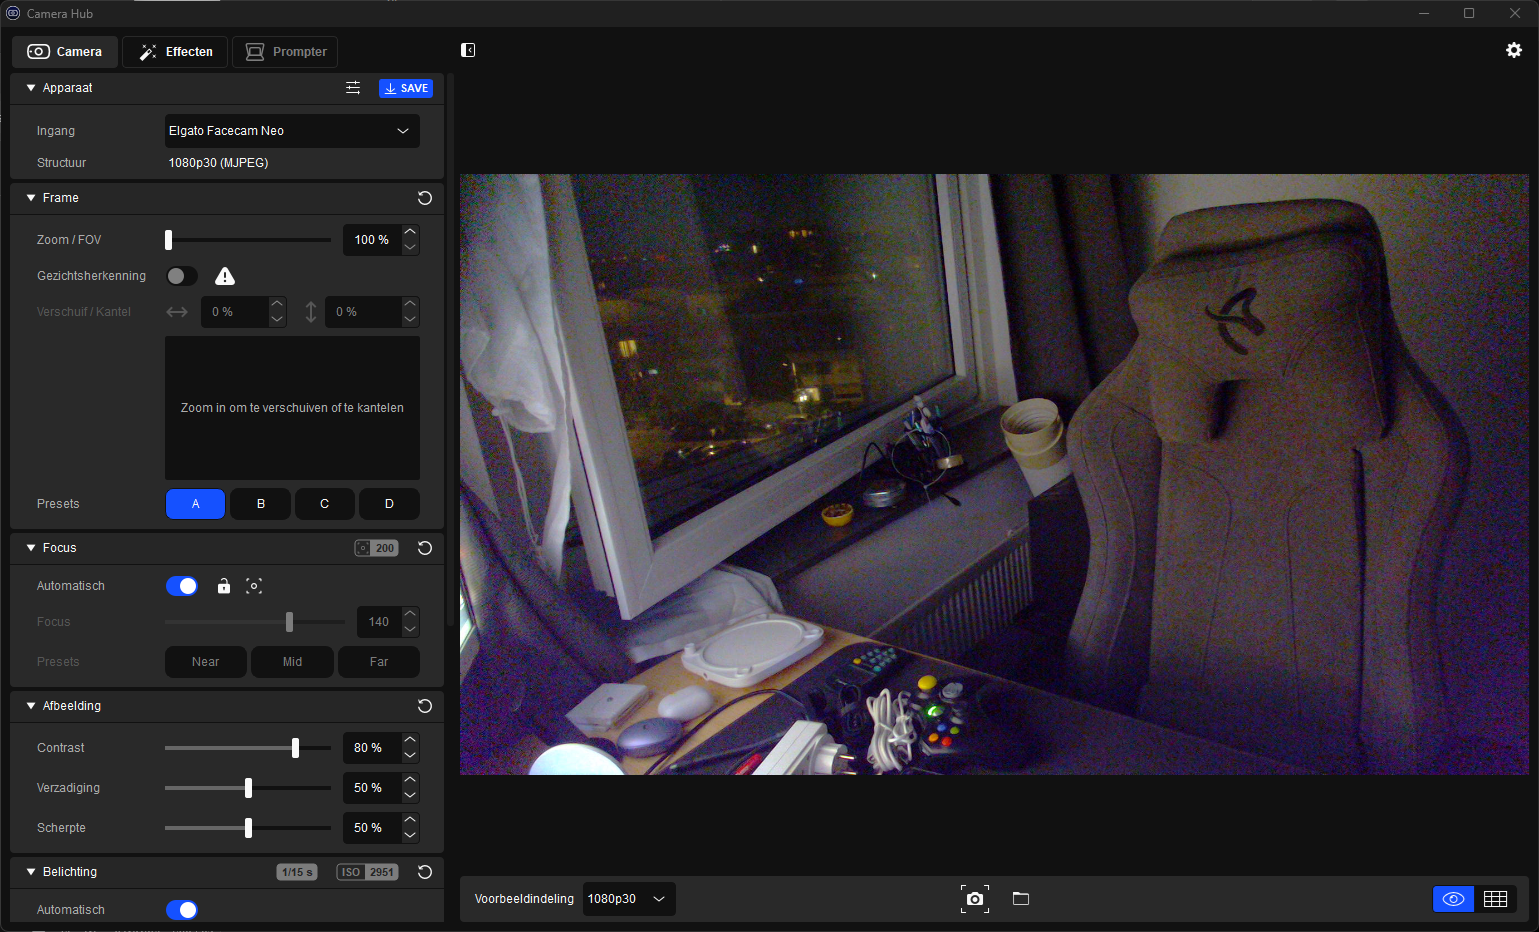The width and height of the screenshot is (1539, 932).
Task: Take a snapshot with camera icon
Action: pos(975,899)
